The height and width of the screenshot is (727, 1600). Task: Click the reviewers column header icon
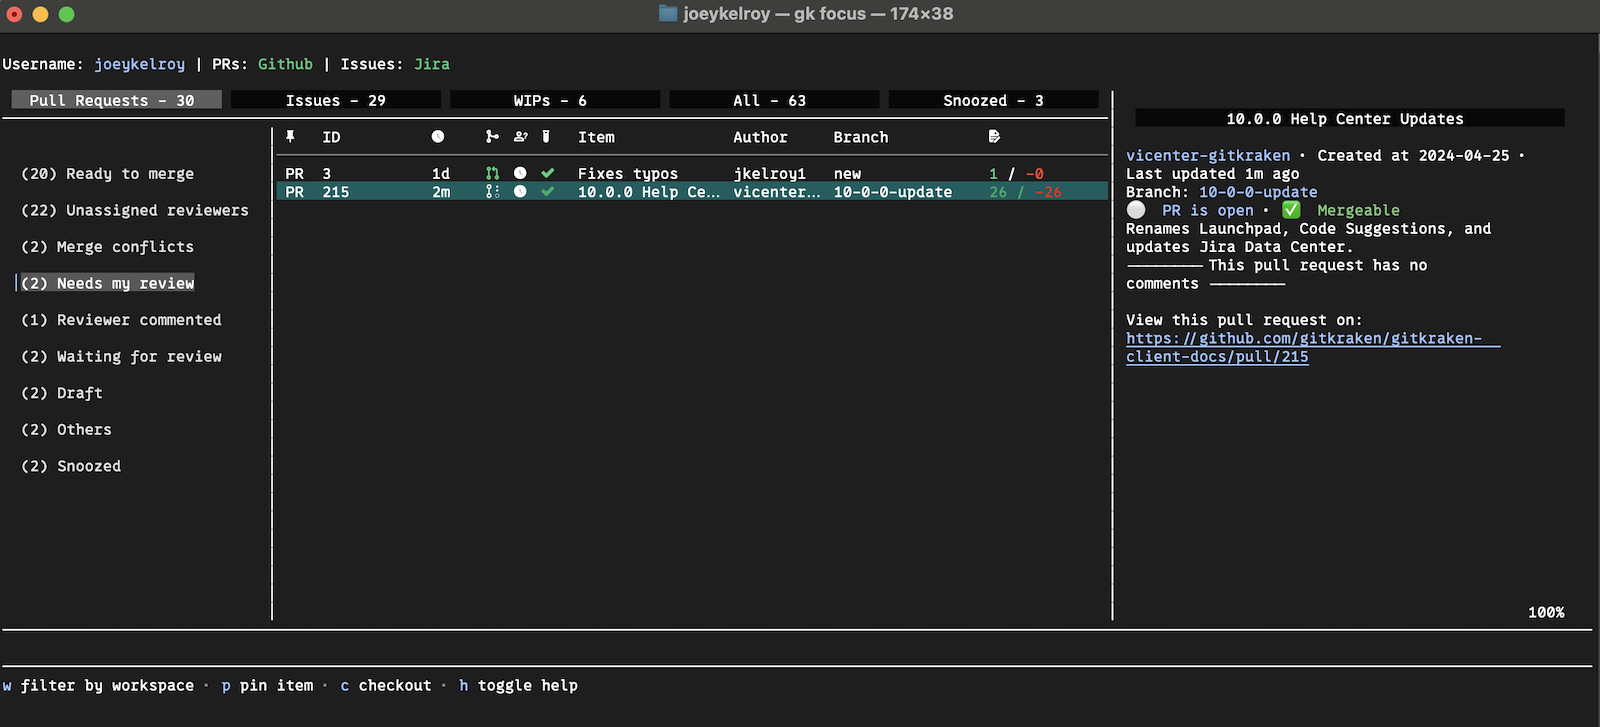pyautogui.click(x=520, y=137)
